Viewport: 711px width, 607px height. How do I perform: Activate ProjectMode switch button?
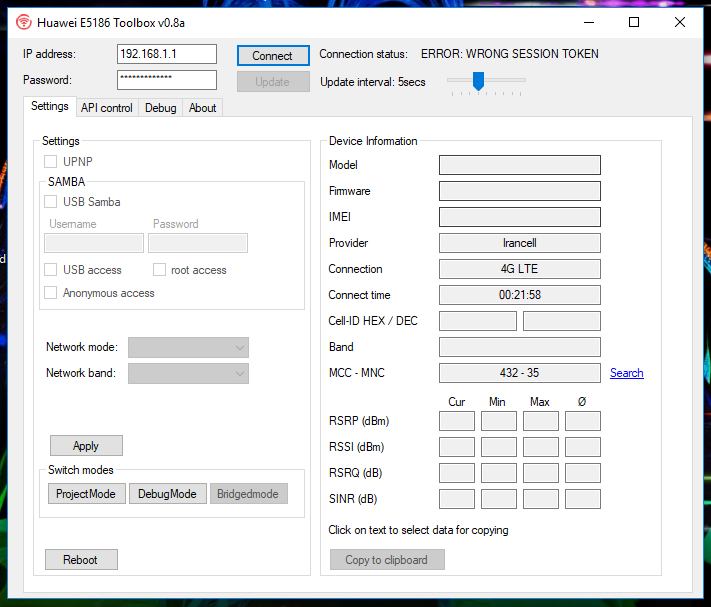86,494
